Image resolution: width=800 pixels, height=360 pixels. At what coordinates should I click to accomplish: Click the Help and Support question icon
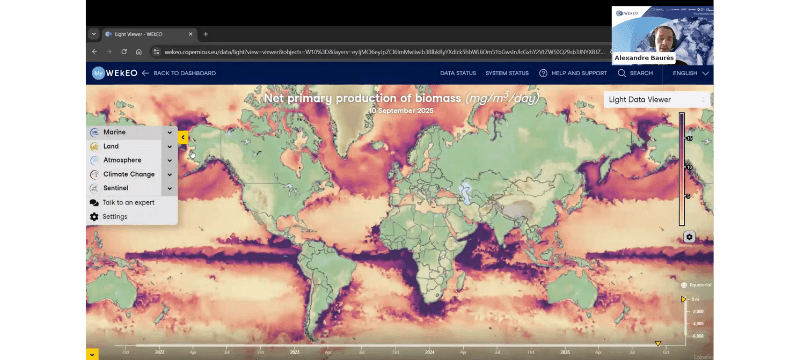tap(543, 73)
